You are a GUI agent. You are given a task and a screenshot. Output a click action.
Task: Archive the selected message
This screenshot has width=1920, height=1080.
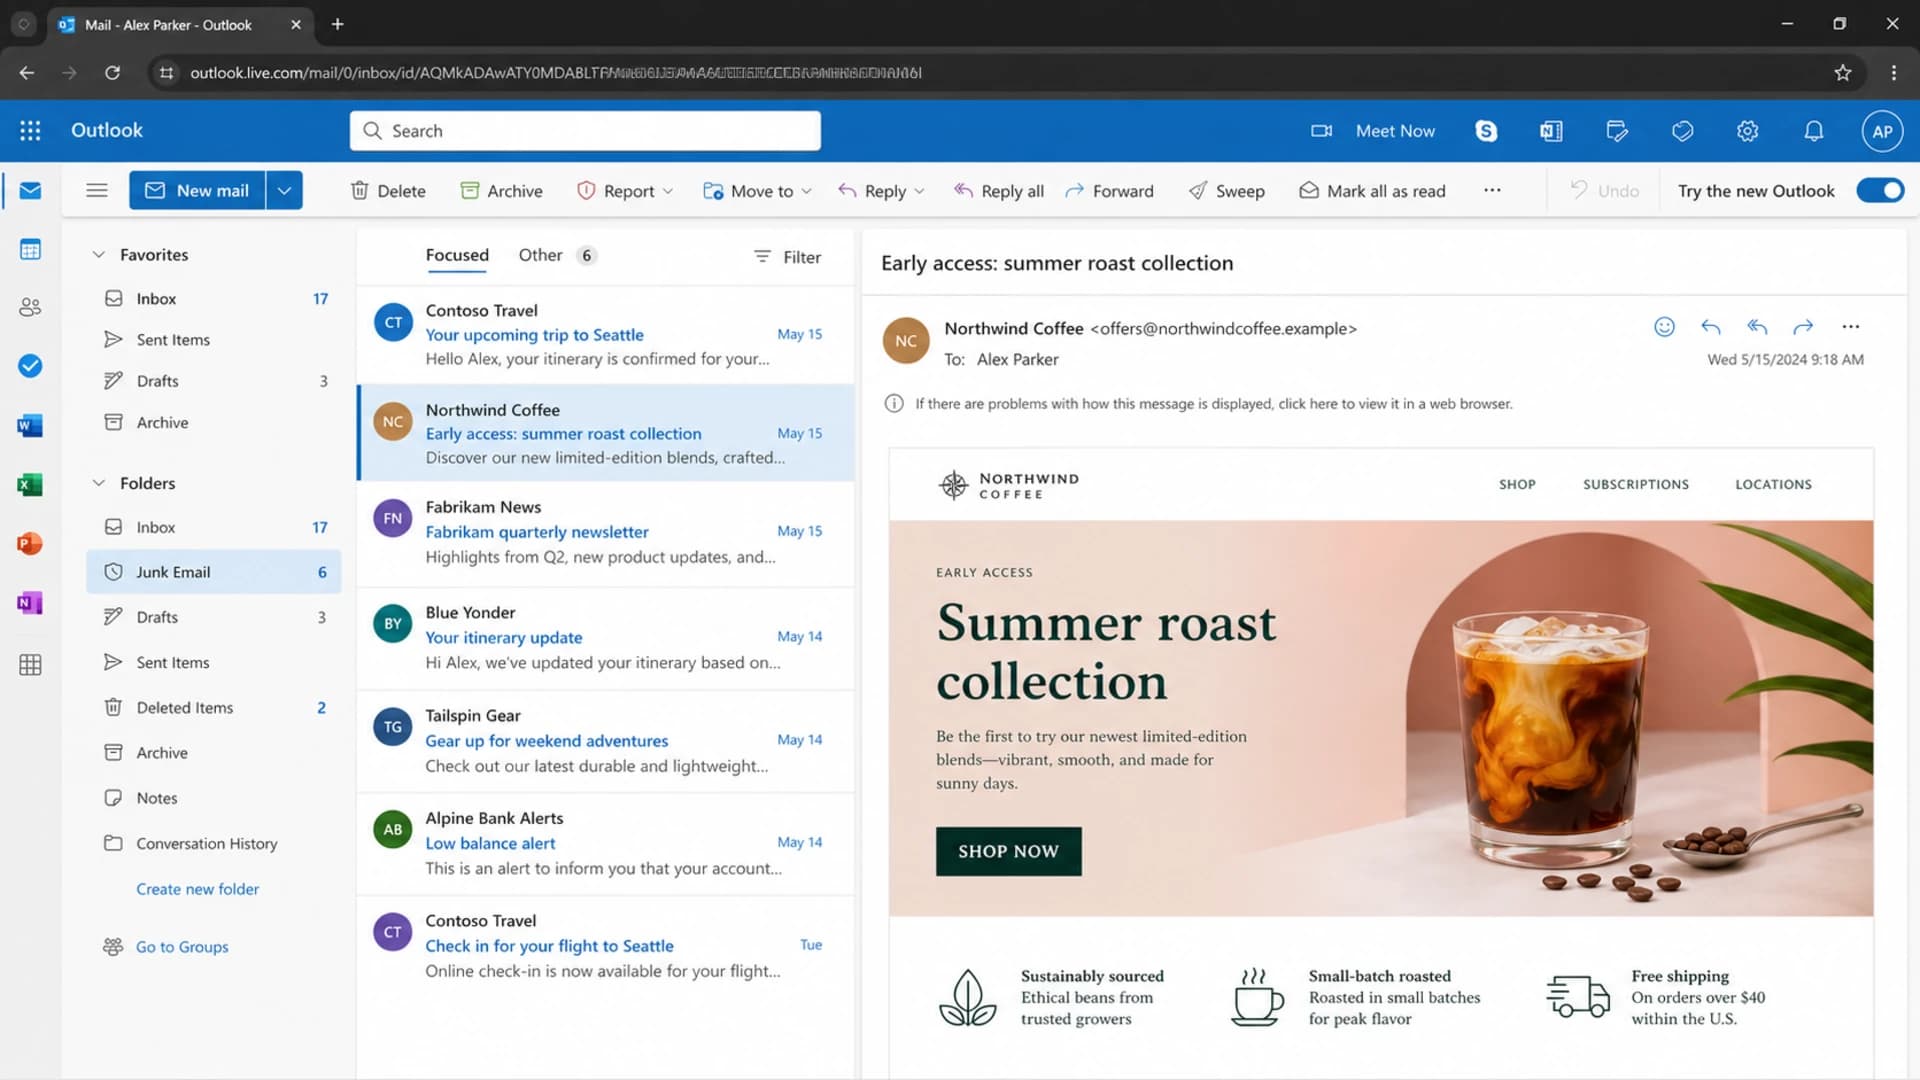click(x=502, y=190)
